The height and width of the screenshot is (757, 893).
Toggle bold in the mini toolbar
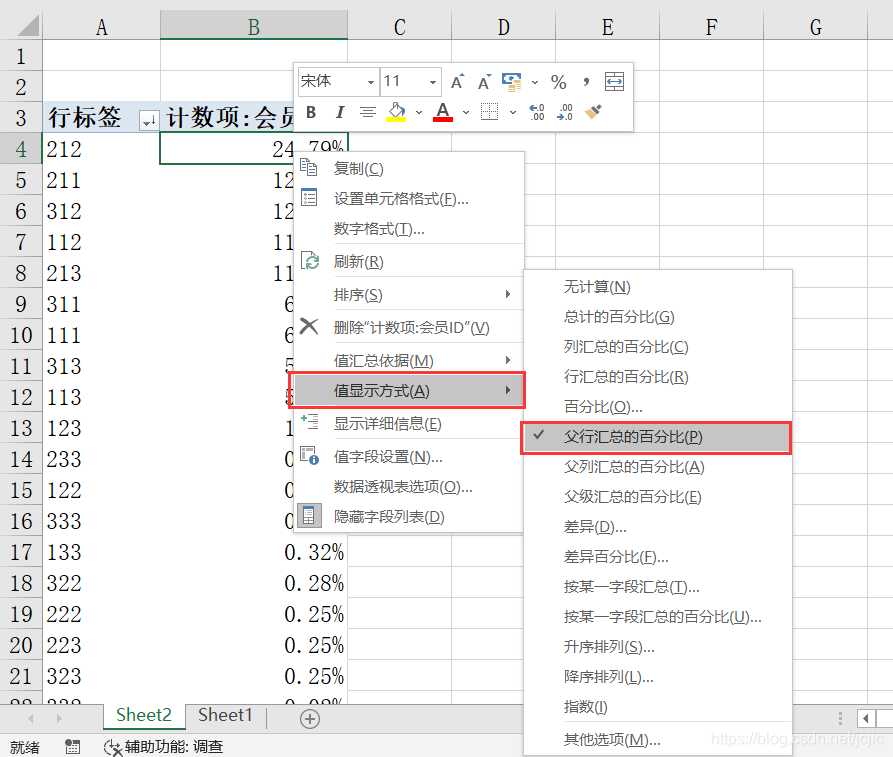point(311,112)
